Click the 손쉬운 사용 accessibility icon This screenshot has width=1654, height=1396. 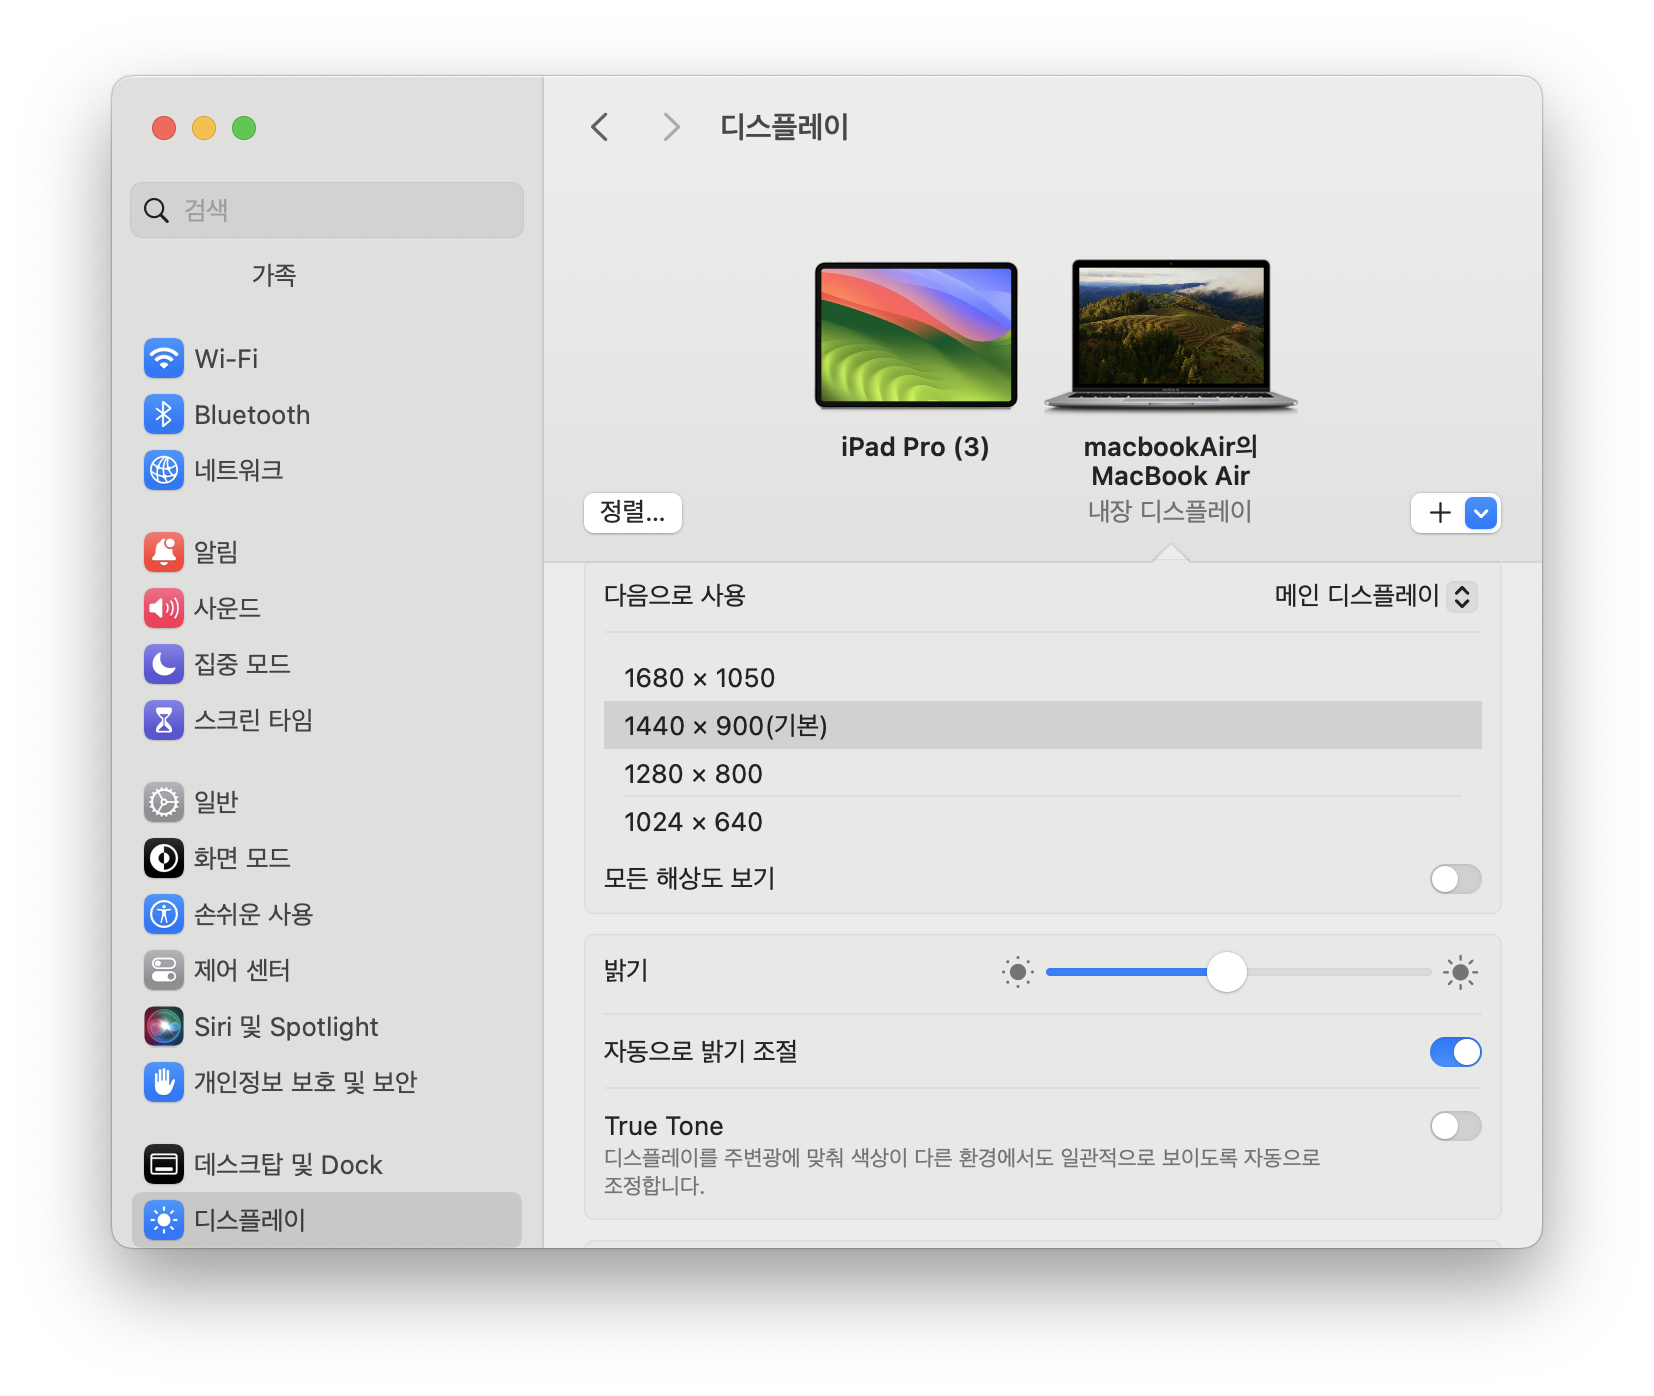pos(164,914)
